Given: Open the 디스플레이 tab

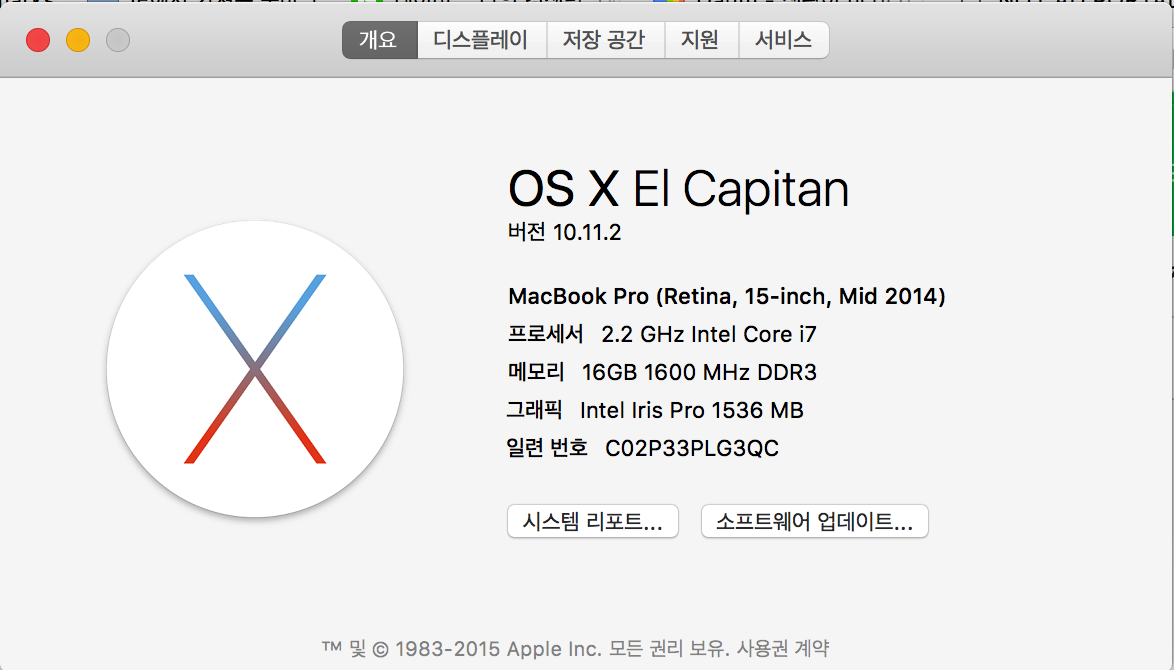Looking at the screenshot, I should click(x=481, y=41).
